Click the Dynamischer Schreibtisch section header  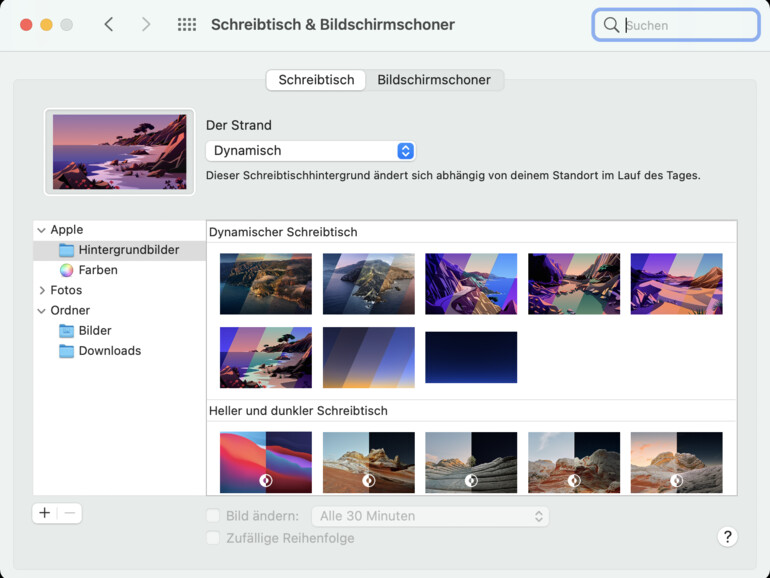283,232
